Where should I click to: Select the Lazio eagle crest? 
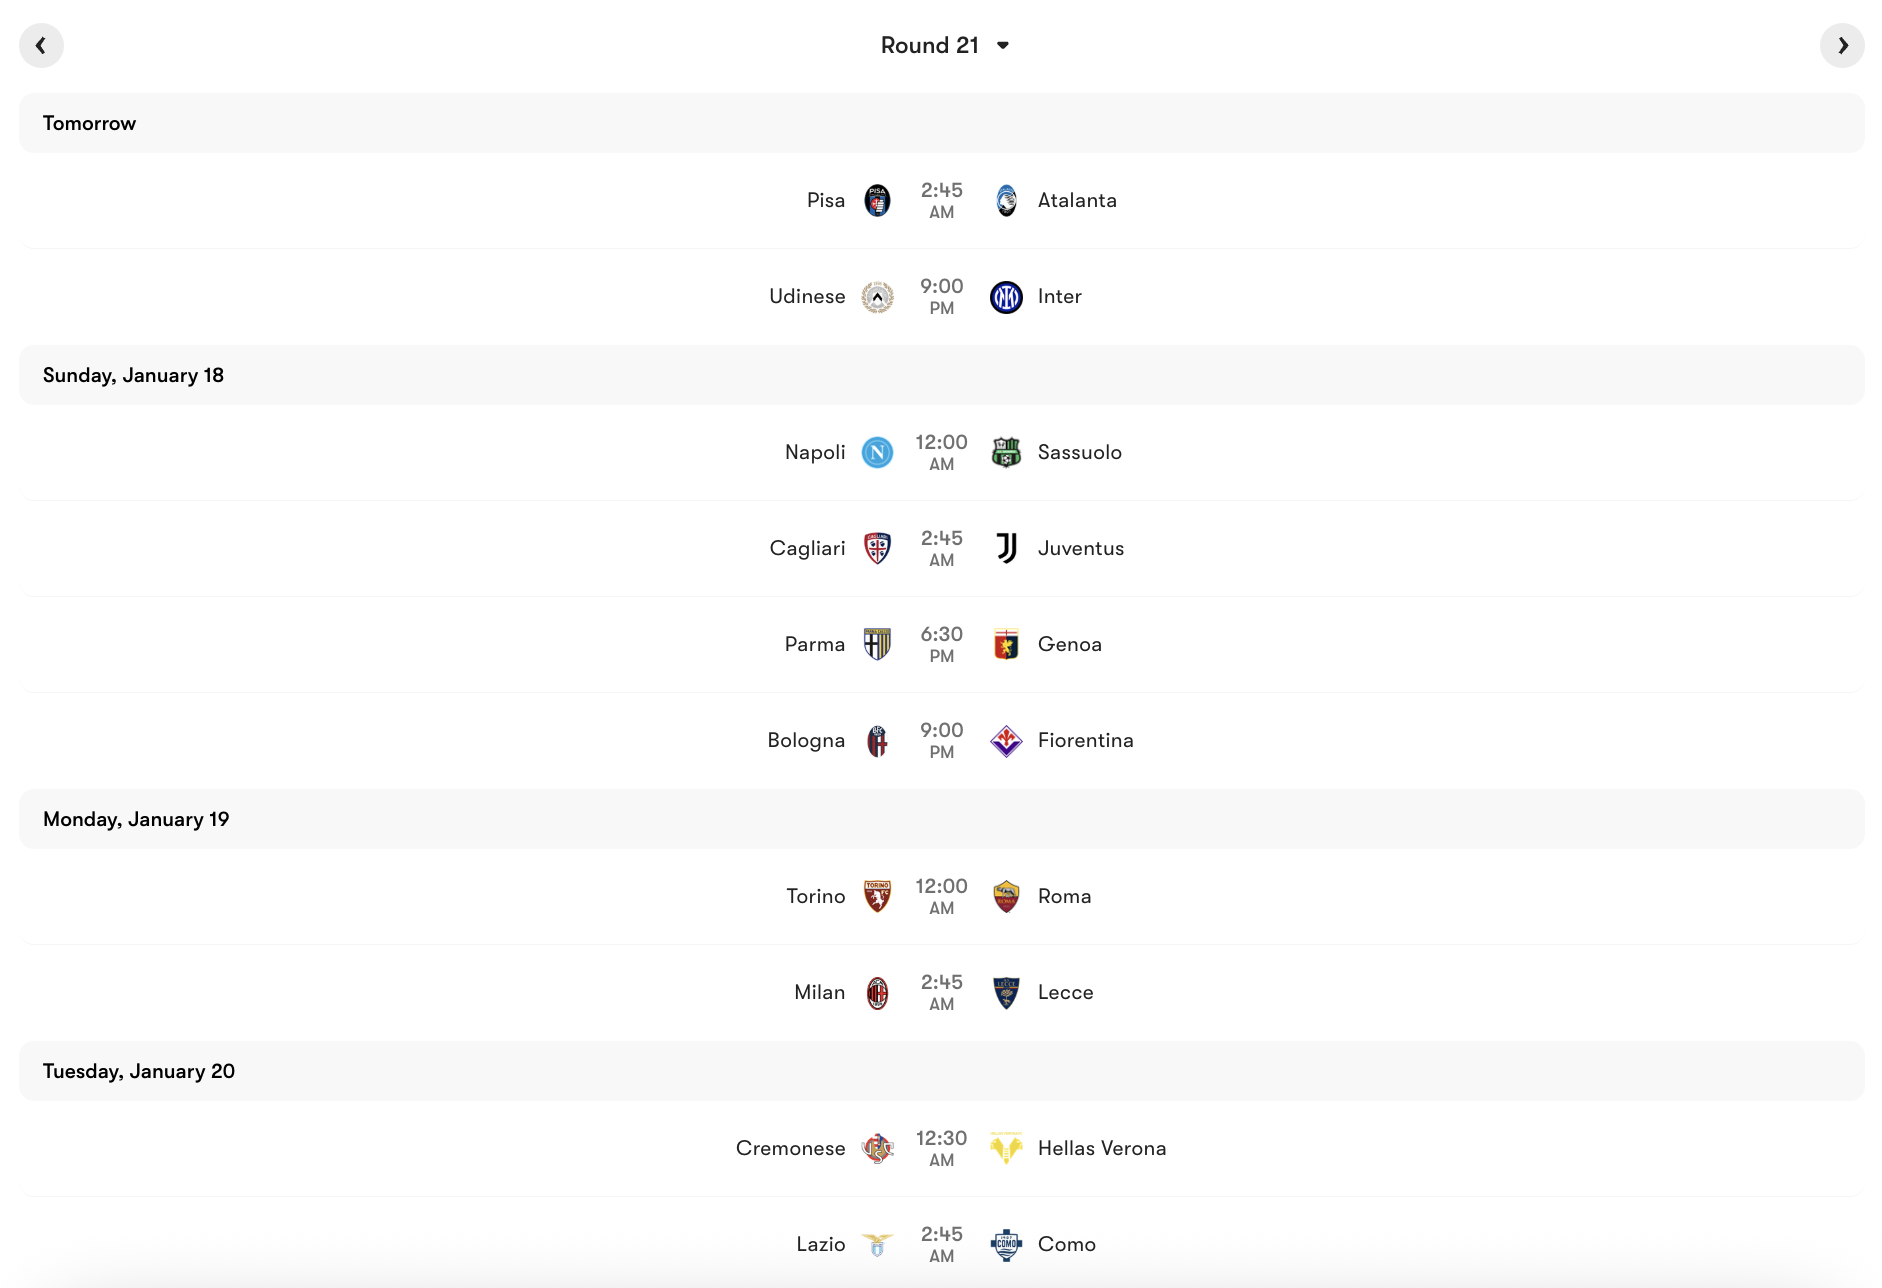click(x=877, y=1244)
